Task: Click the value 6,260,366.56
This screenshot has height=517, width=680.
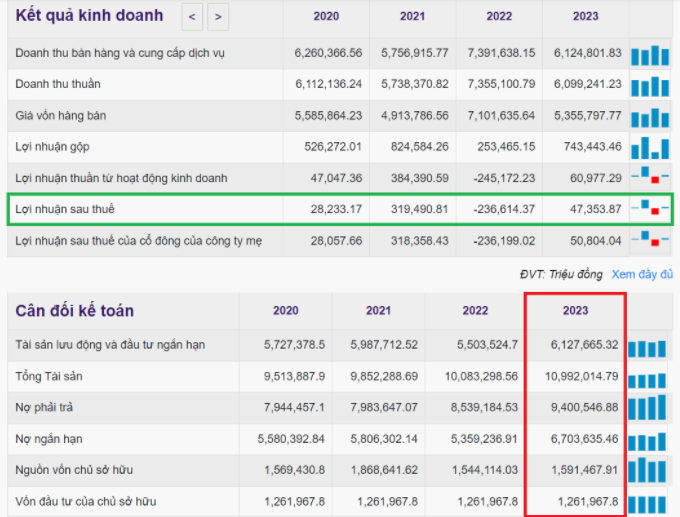Action: (x=328, y=53)
